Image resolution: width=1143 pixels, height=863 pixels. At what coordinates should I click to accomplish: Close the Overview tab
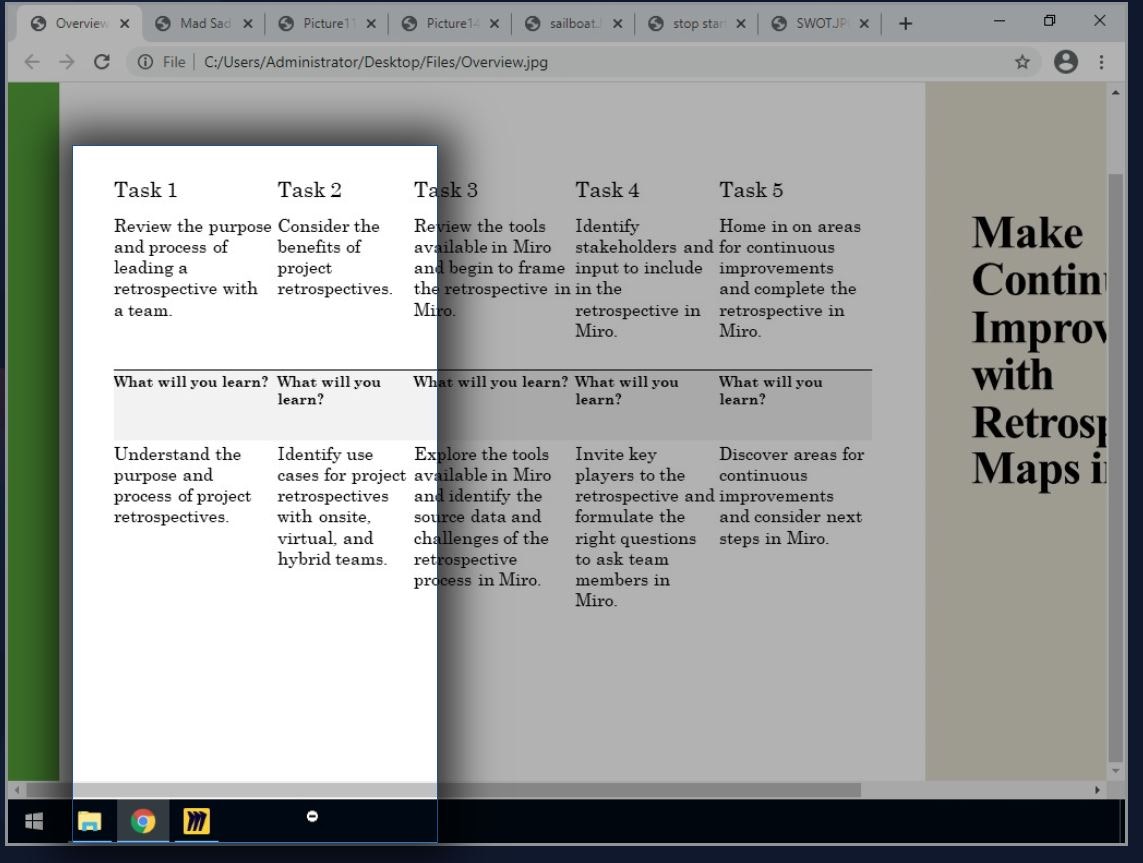pos(125,23)
